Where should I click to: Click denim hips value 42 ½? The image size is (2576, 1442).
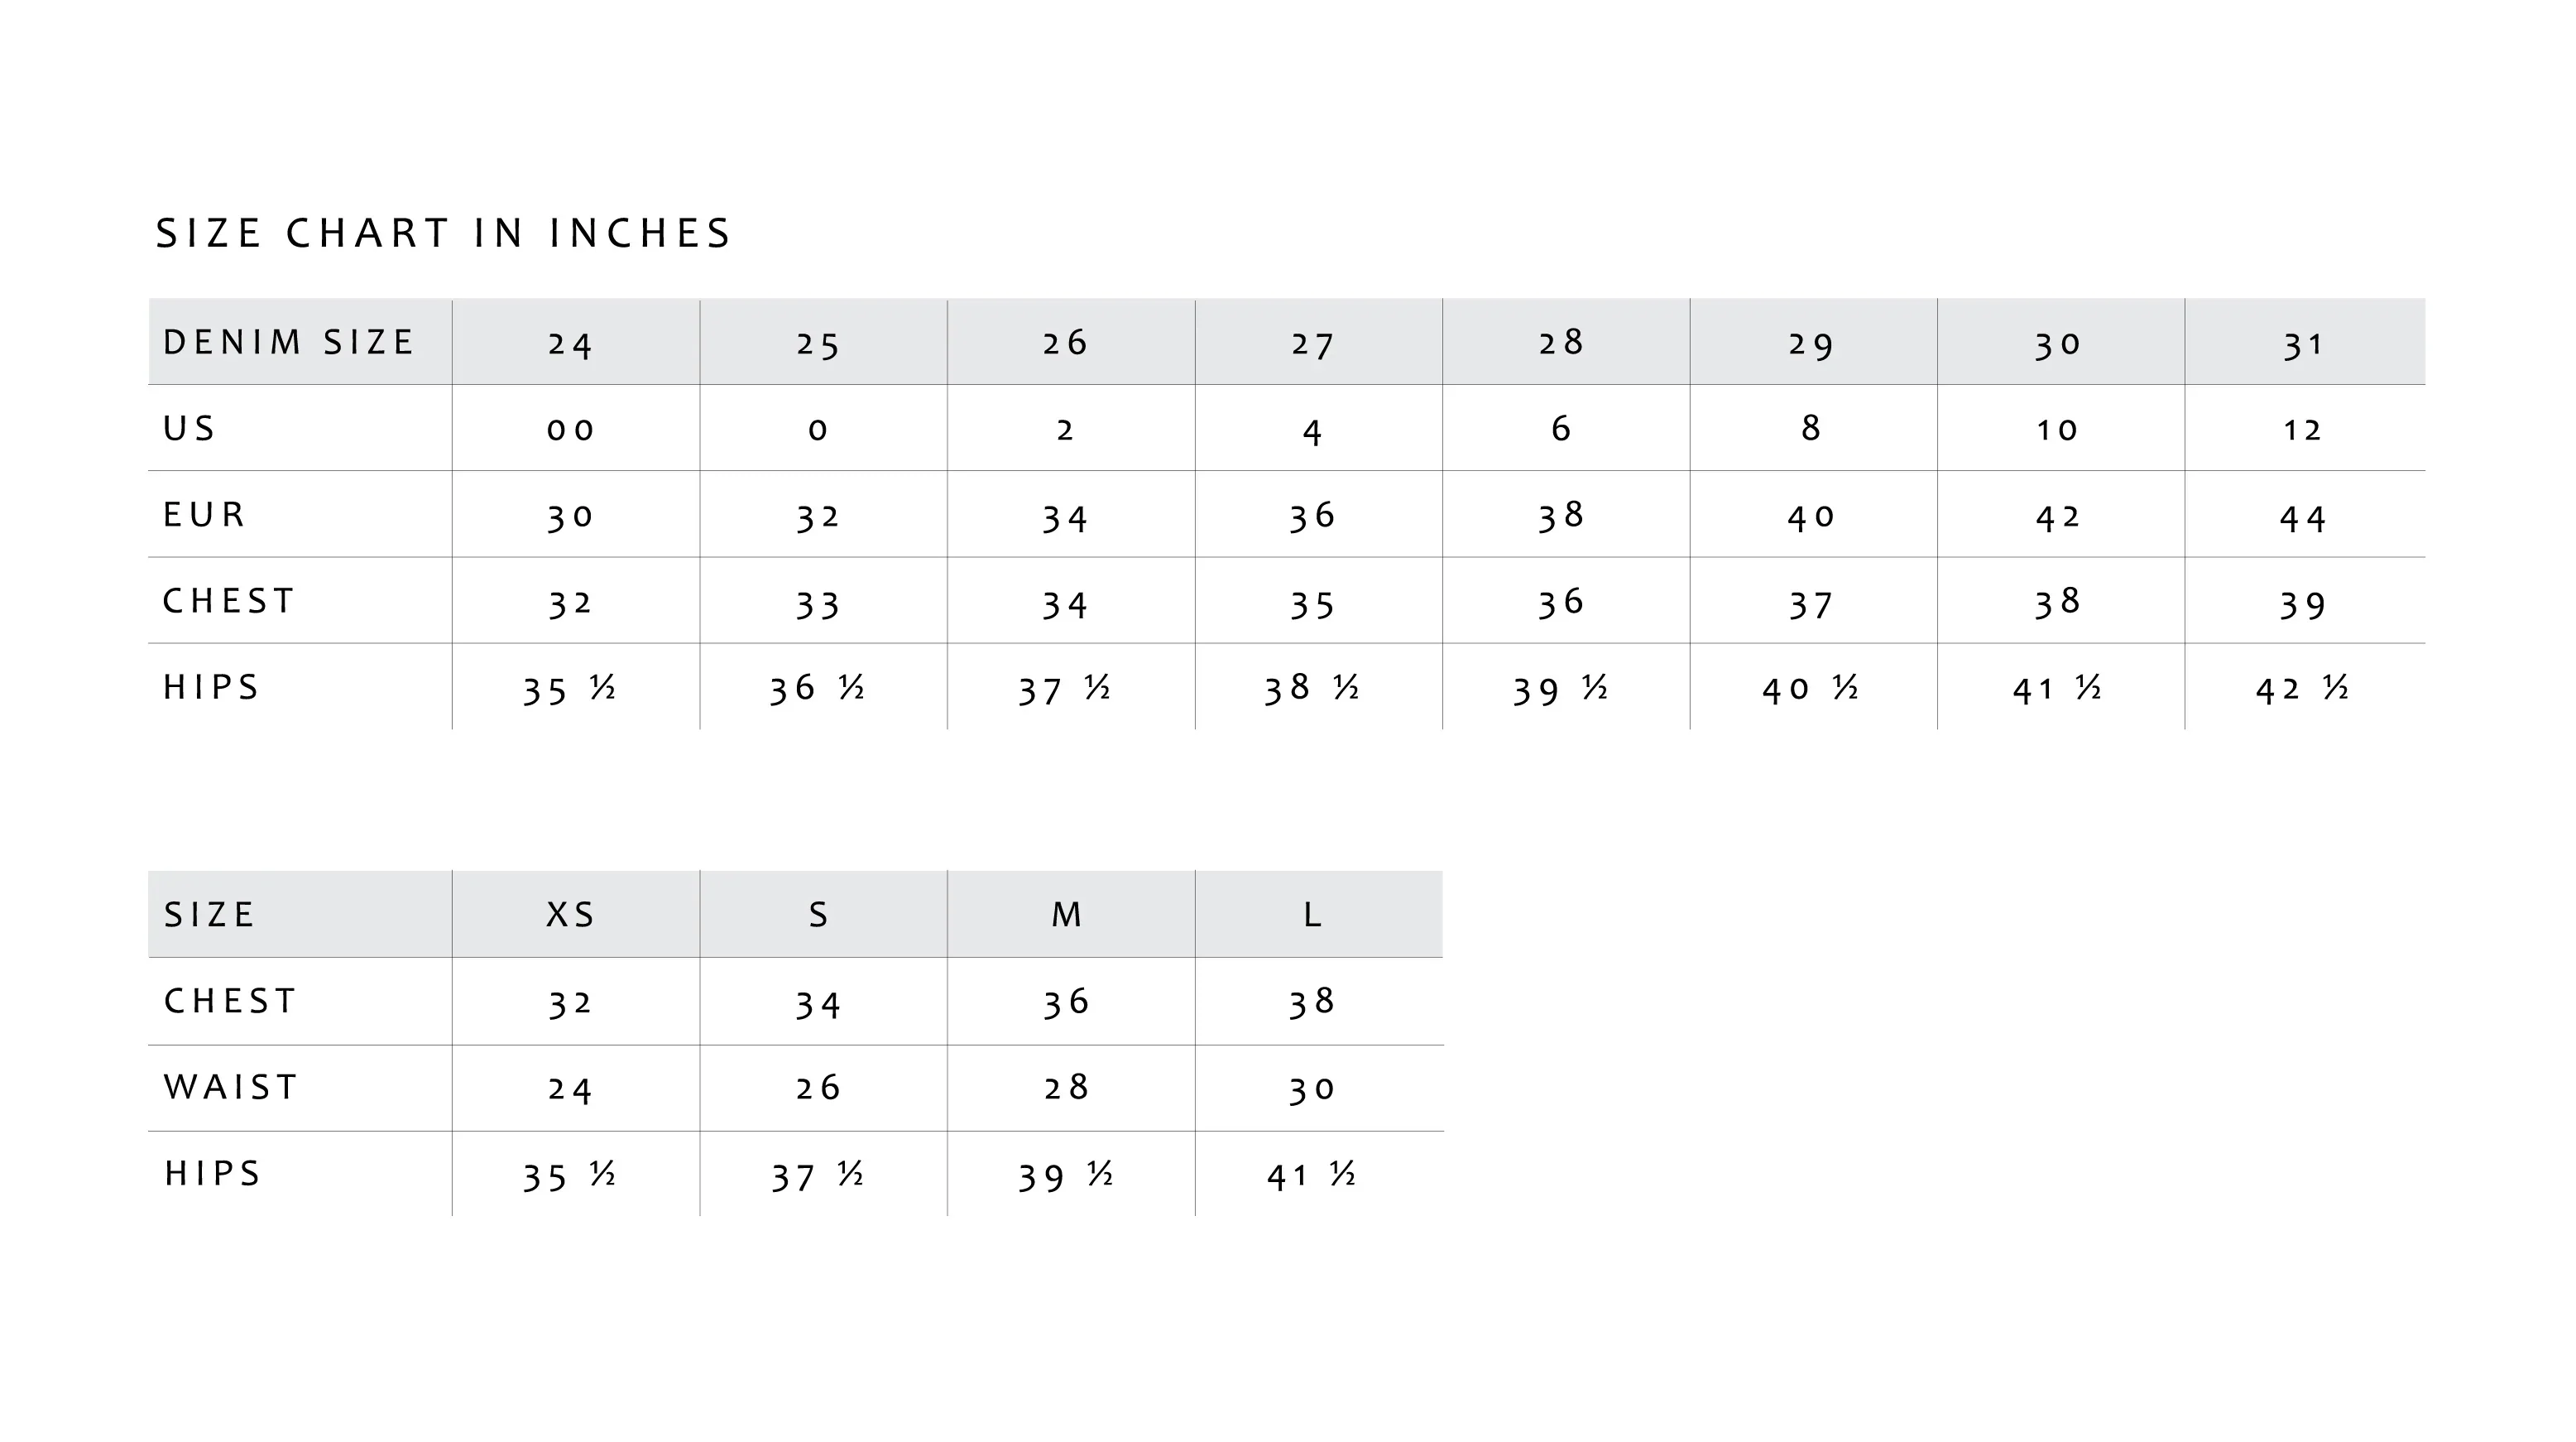click(2302, 689)
